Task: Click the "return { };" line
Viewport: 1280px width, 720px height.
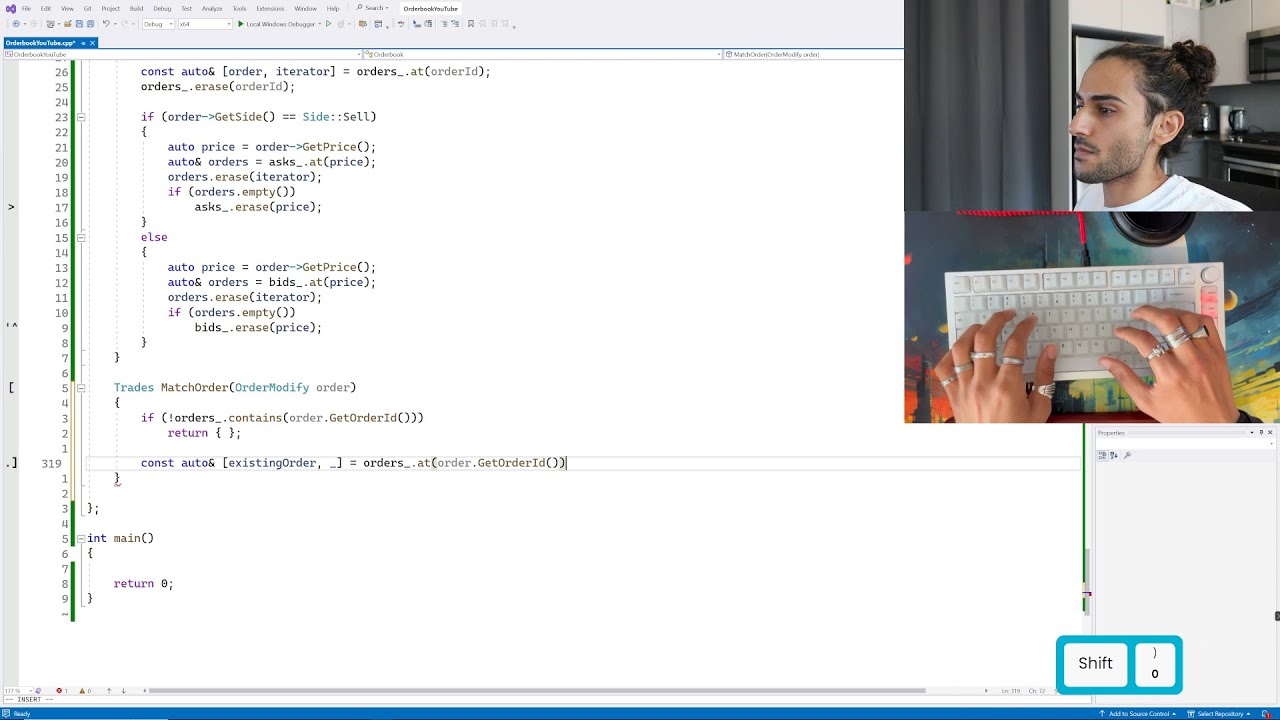Action: click(x=204, y=433)
